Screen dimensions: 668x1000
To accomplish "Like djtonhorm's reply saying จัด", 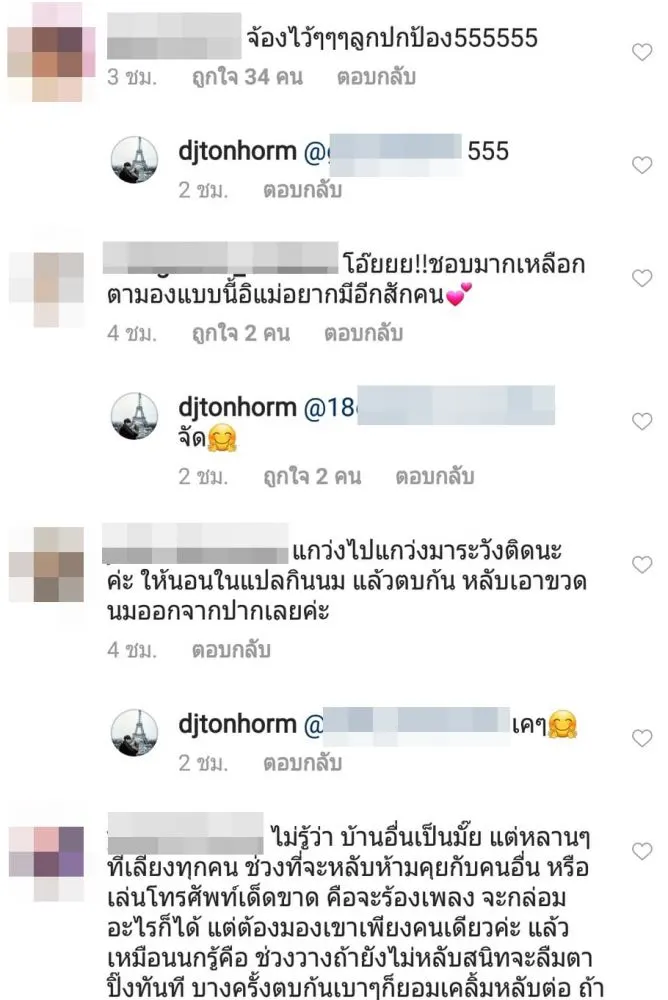I will pos(642,421).
